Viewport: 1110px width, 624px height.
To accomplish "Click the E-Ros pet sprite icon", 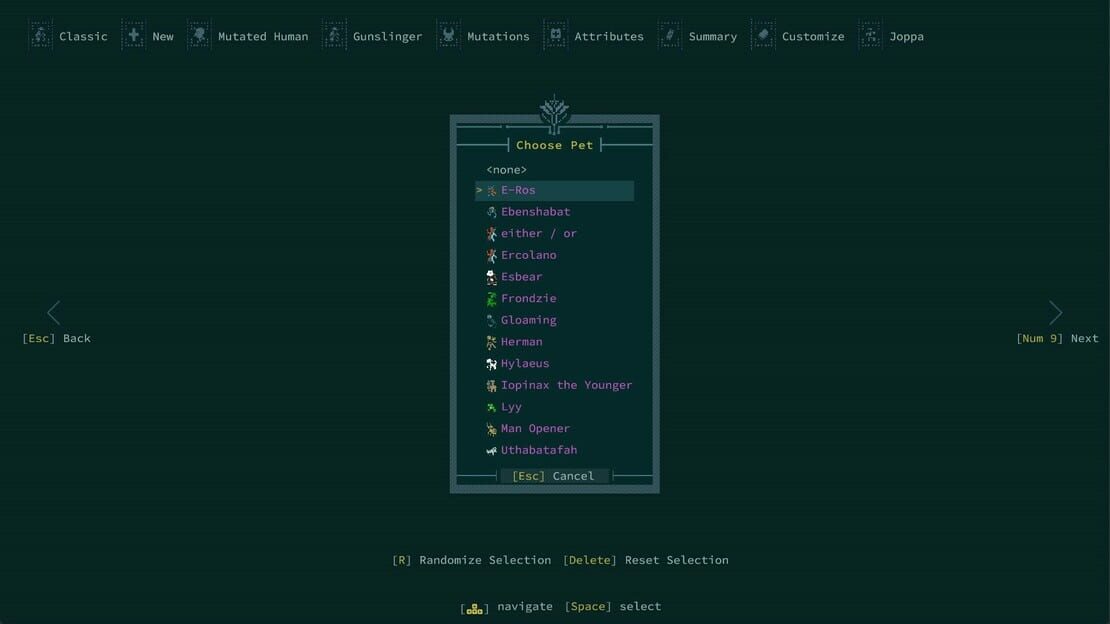I will [491, 191].
